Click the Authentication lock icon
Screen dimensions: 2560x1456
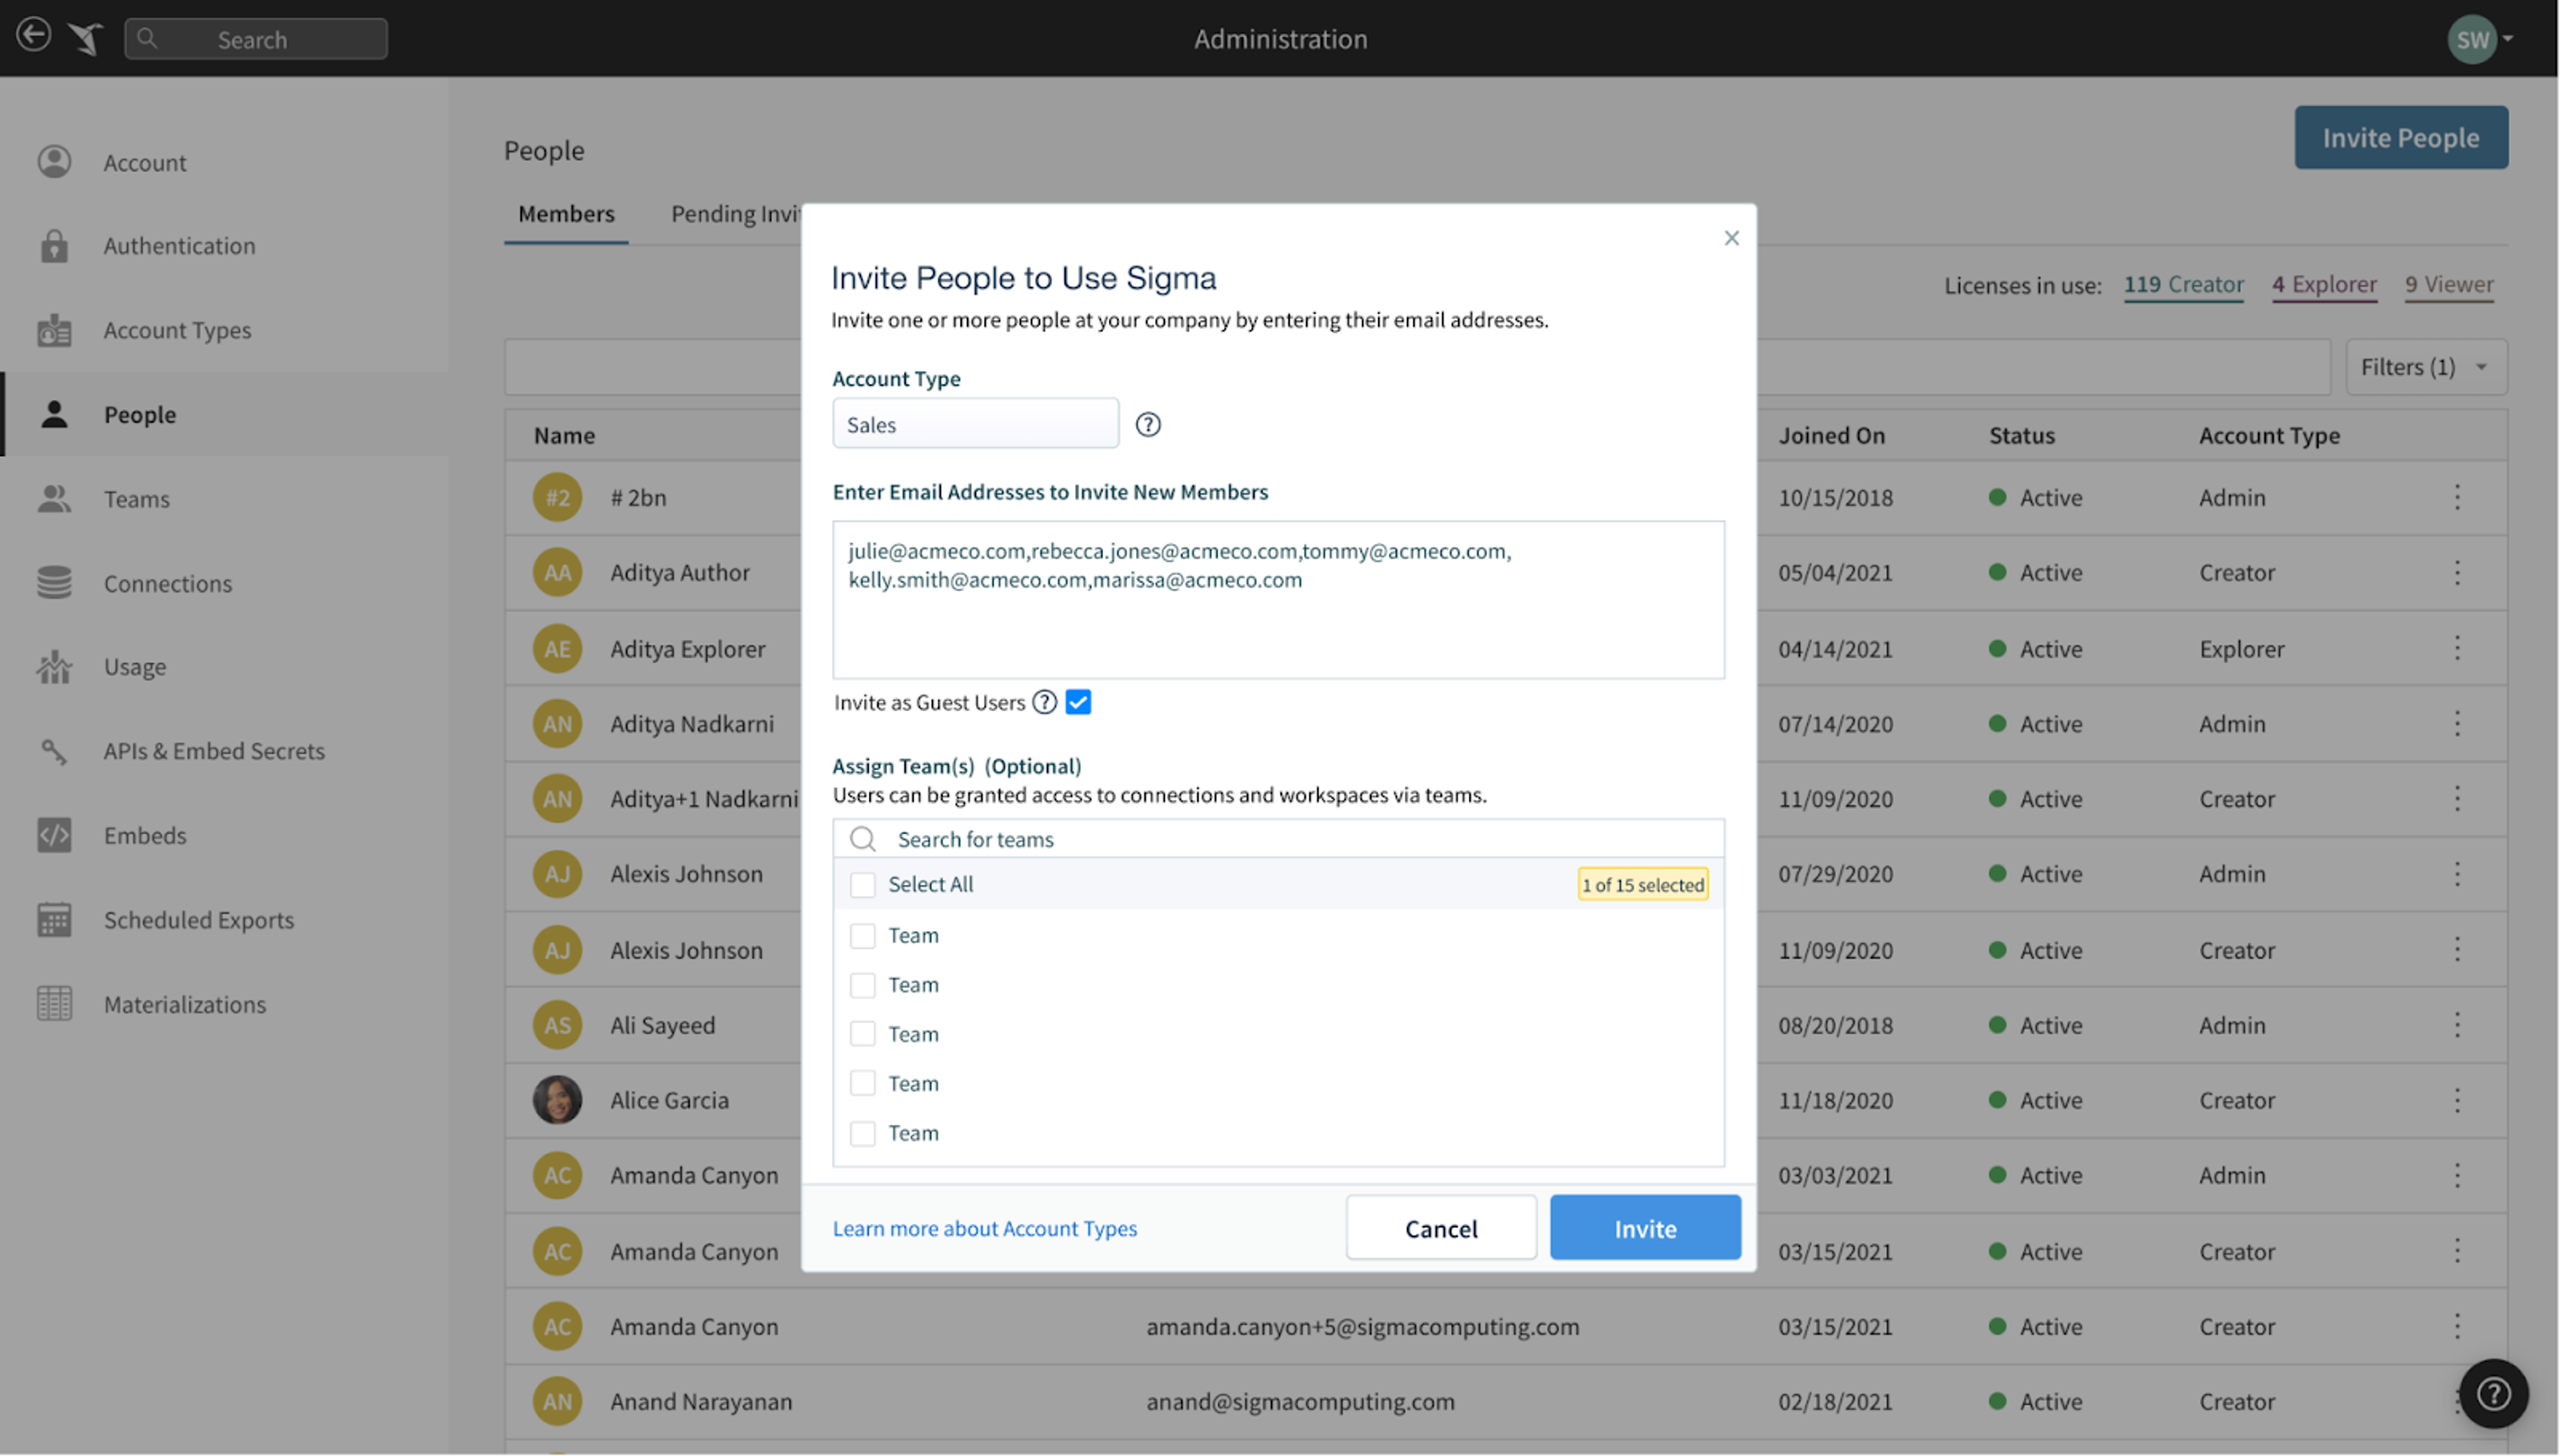[x=54, y=246]
